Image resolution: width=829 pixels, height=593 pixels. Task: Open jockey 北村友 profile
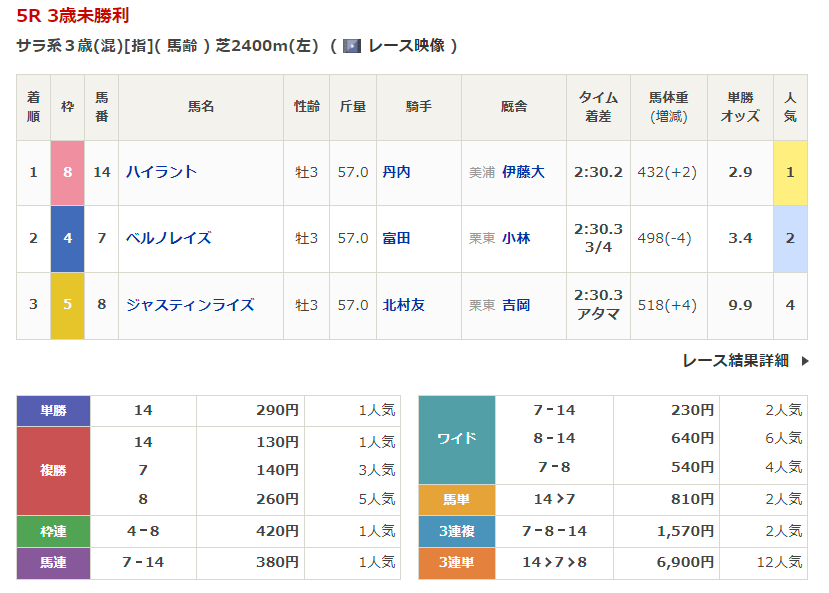403,305
